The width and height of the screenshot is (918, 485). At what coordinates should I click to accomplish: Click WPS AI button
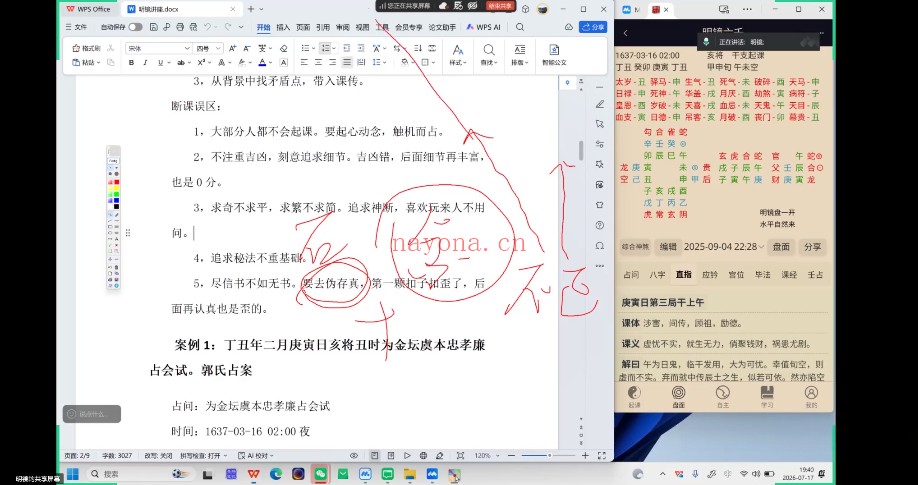[x=484, y=27]
